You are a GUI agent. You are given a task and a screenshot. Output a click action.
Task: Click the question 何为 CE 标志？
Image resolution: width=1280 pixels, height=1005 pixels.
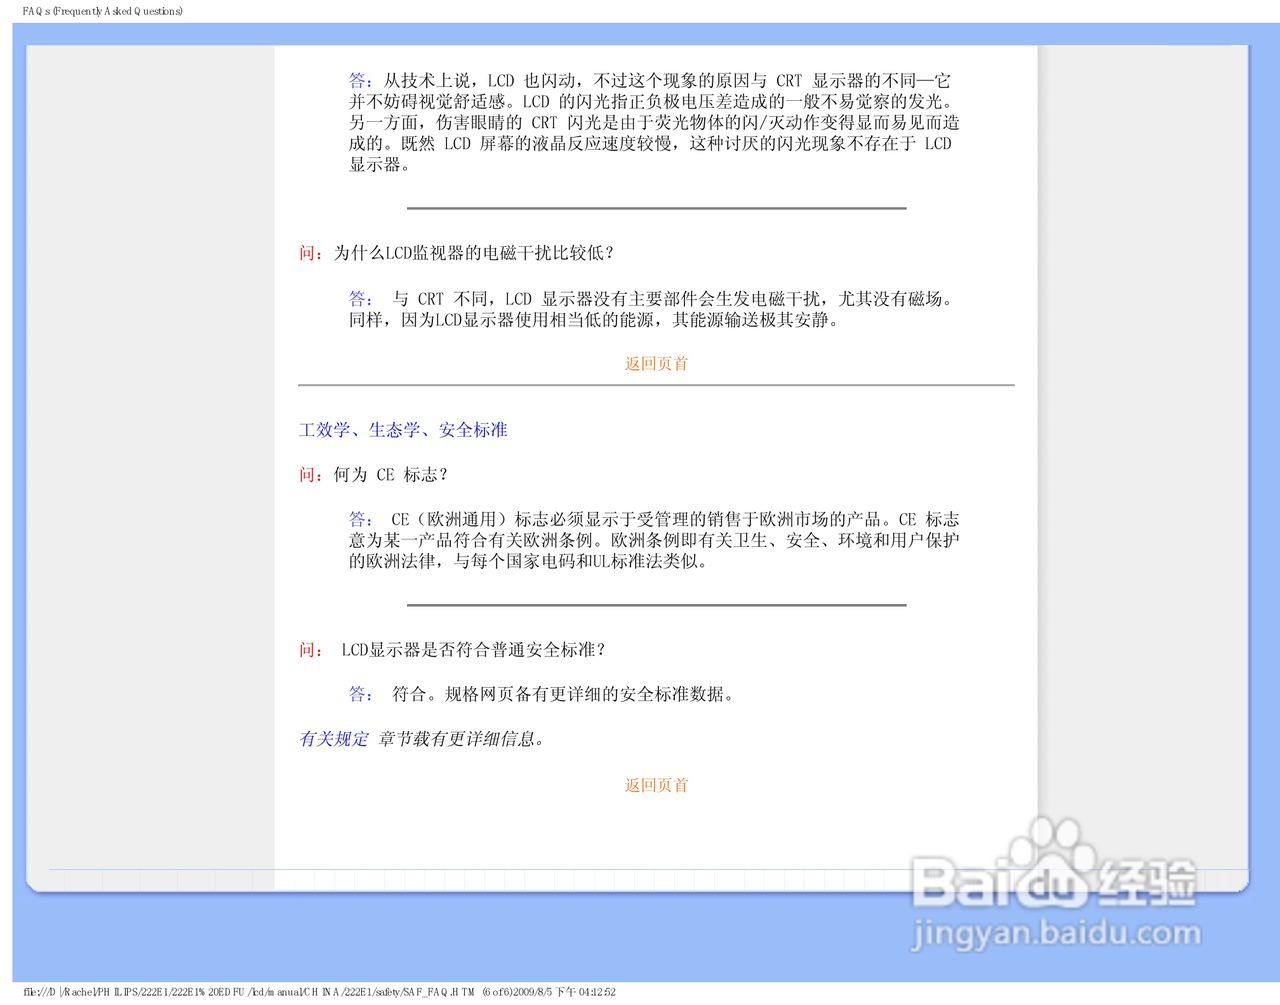pyautogui.click(x=391, y=474)
